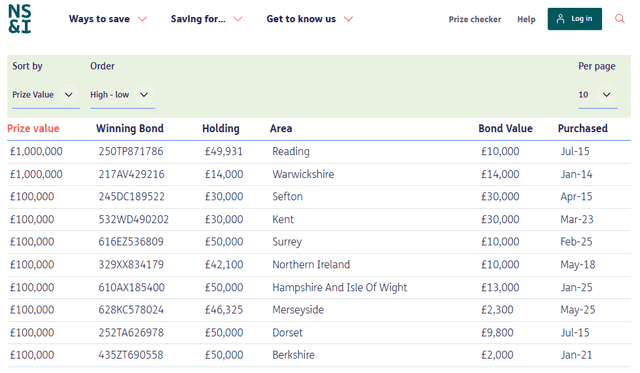Click purchased date Feb-25
Screen dimensions: 640x373
576,242
